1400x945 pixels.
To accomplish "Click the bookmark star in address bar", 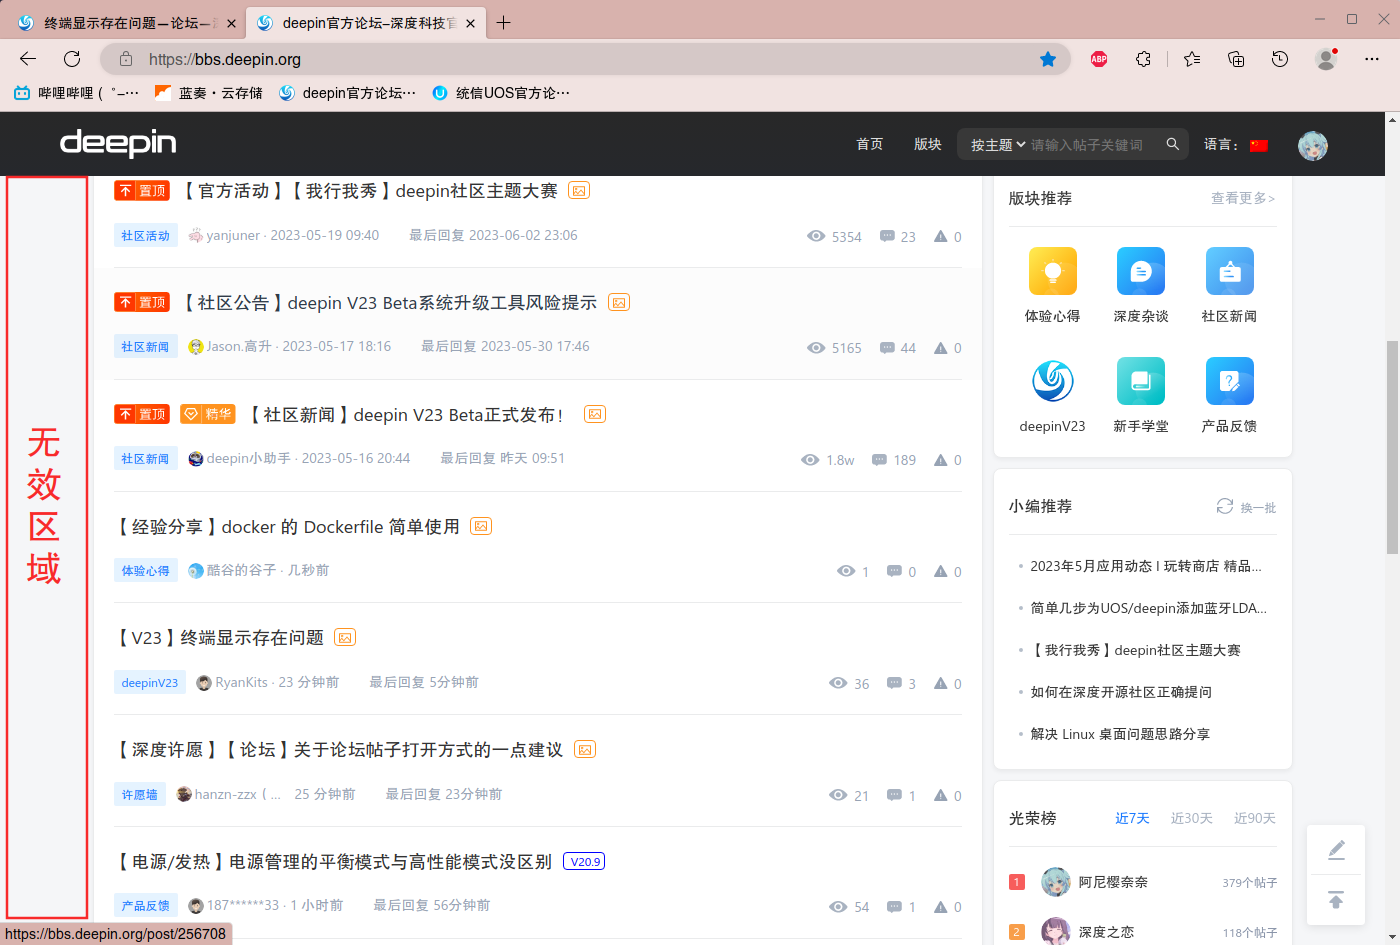I will (1048, 59).
